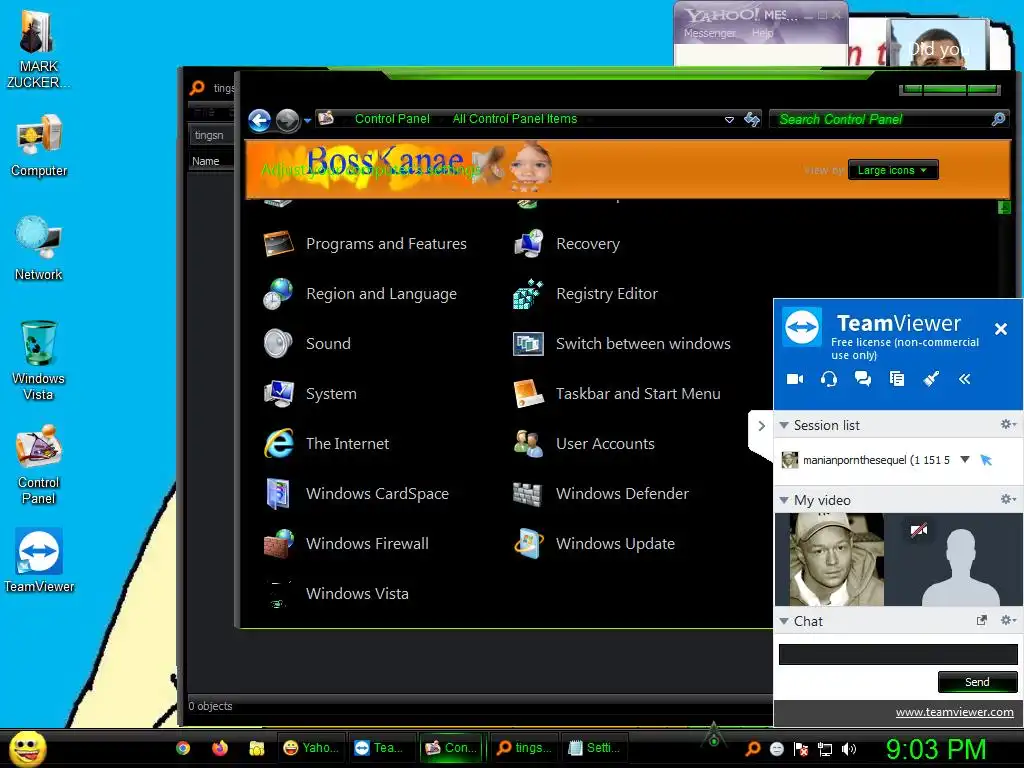This screenshot has height=768, width=1024.
Task: Open Windows CardSpace
Action: 356,494
